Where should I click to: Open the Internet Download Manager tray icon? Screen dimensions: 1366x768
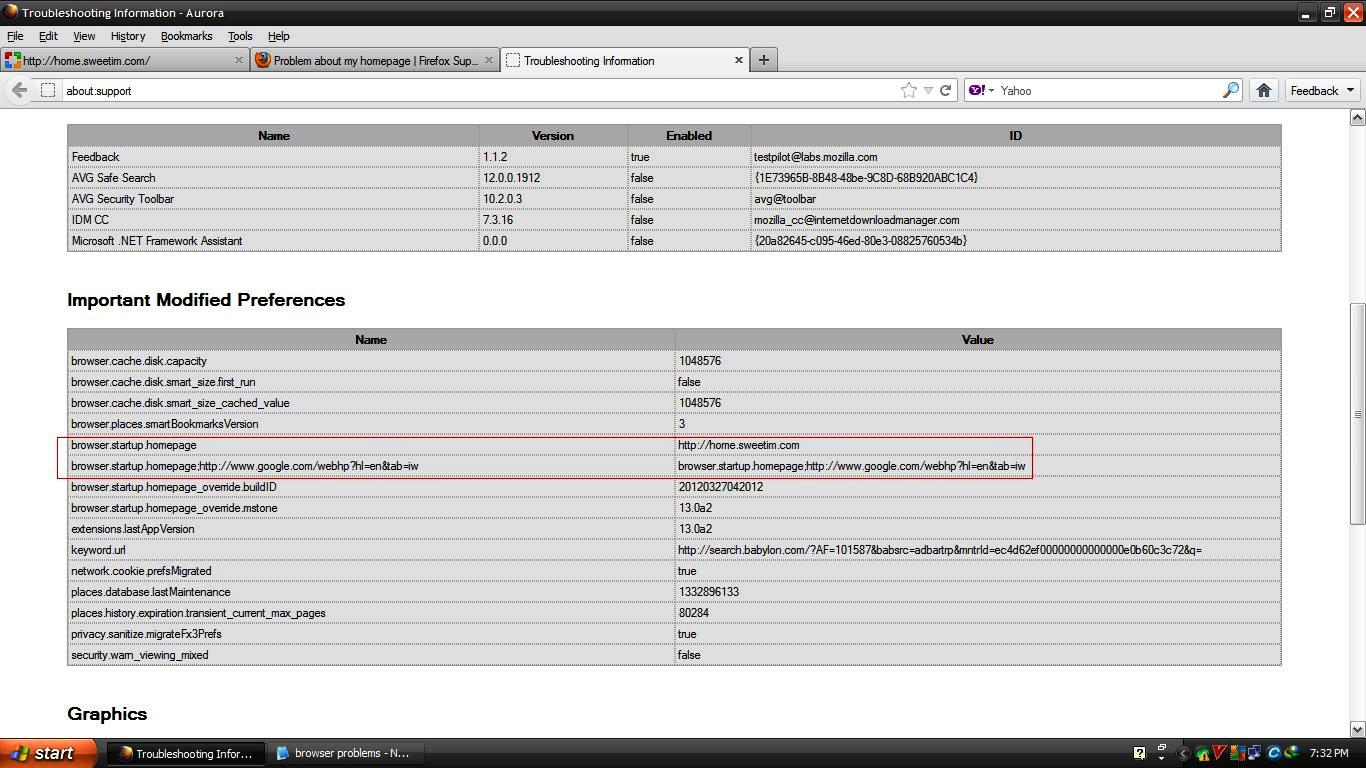(x=1291, y=753)
